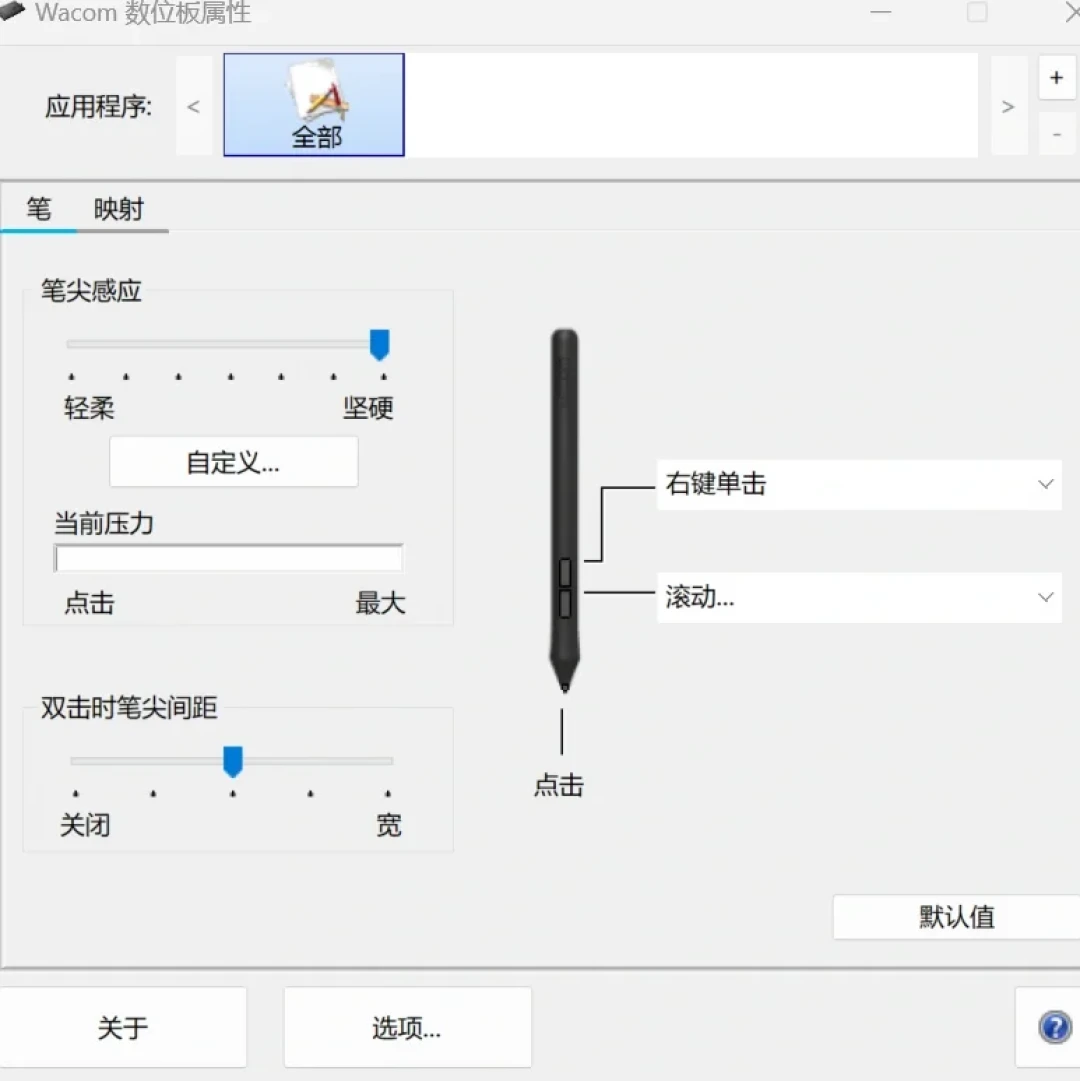Click the 最大 pressure label
Image resolution: width=1080 pixels, height=1081 pixels.
click(380, 603)
